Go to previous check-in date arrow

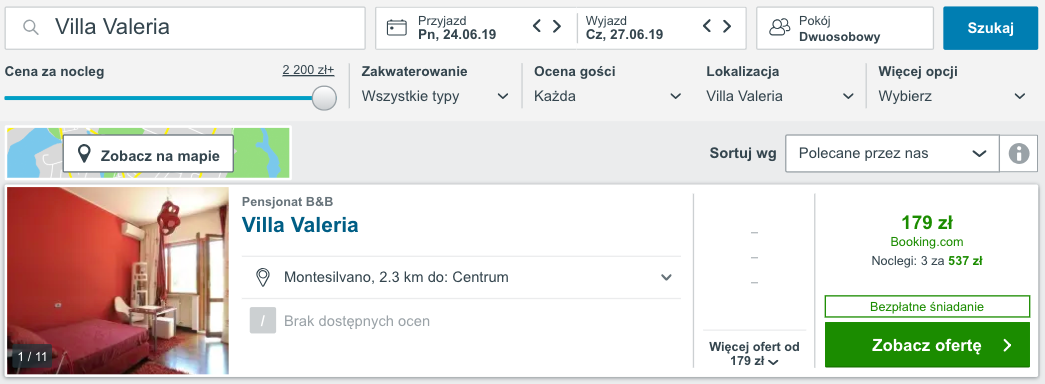click(537, 27)
